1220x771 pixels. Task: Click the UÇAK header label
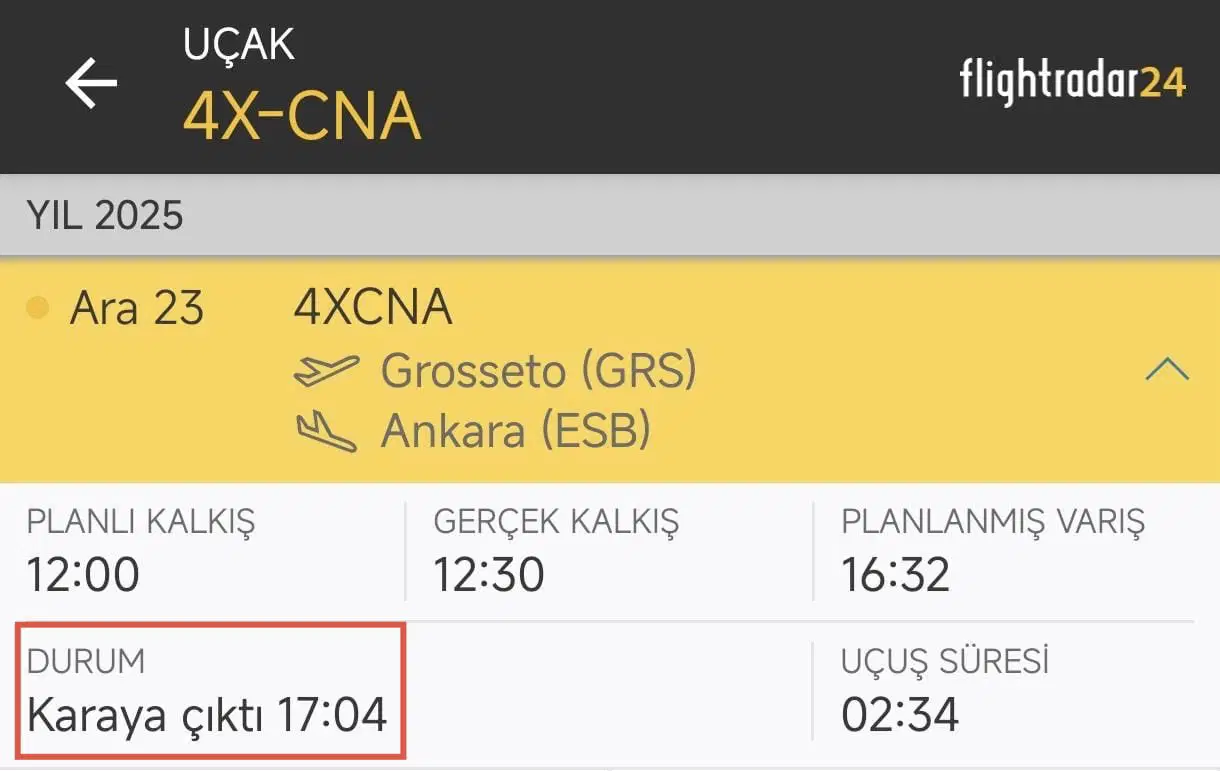[239, 45]
